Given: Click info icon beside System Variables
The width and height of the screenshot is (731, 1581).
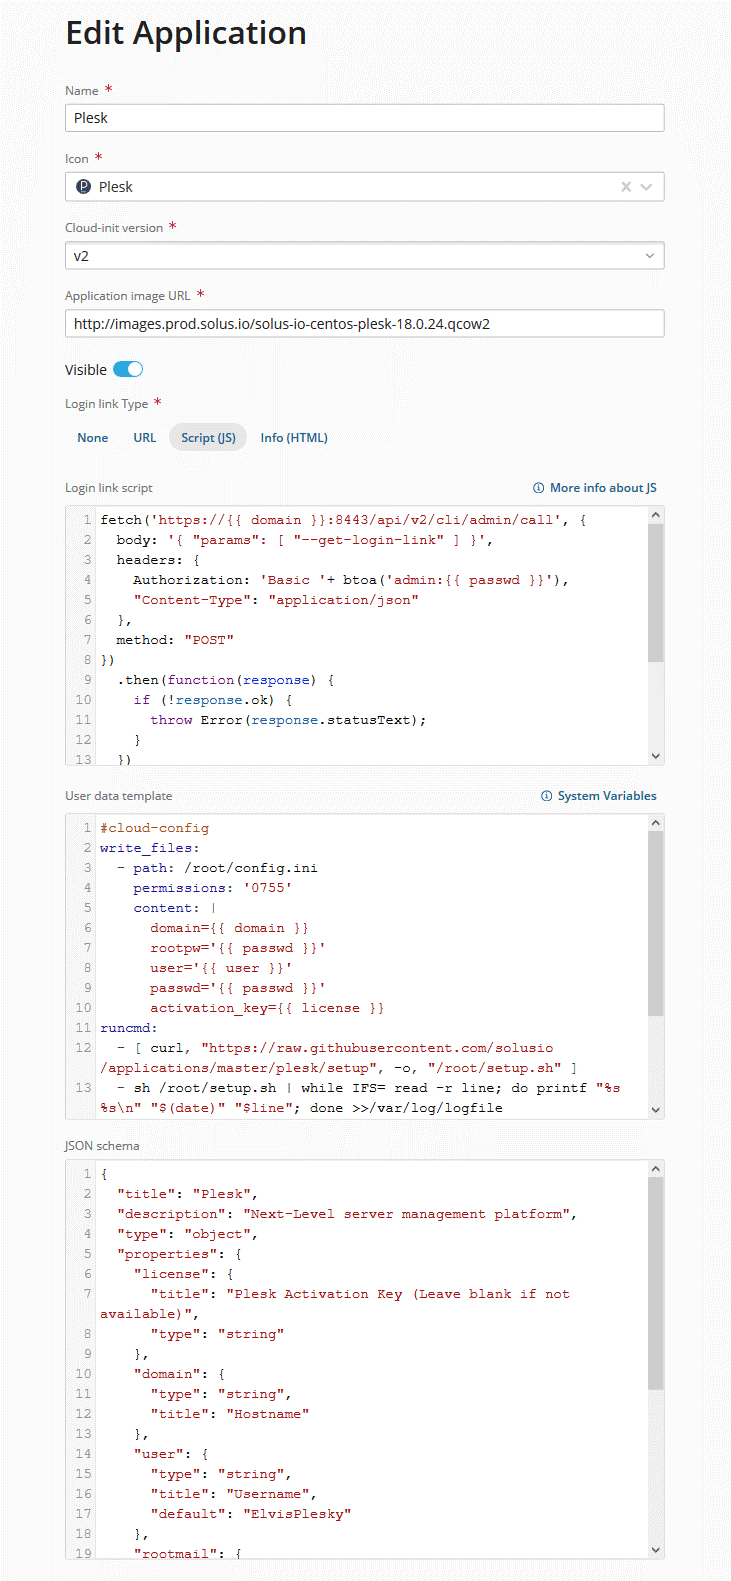Looking at the screenshot, I should coord(547,796).
